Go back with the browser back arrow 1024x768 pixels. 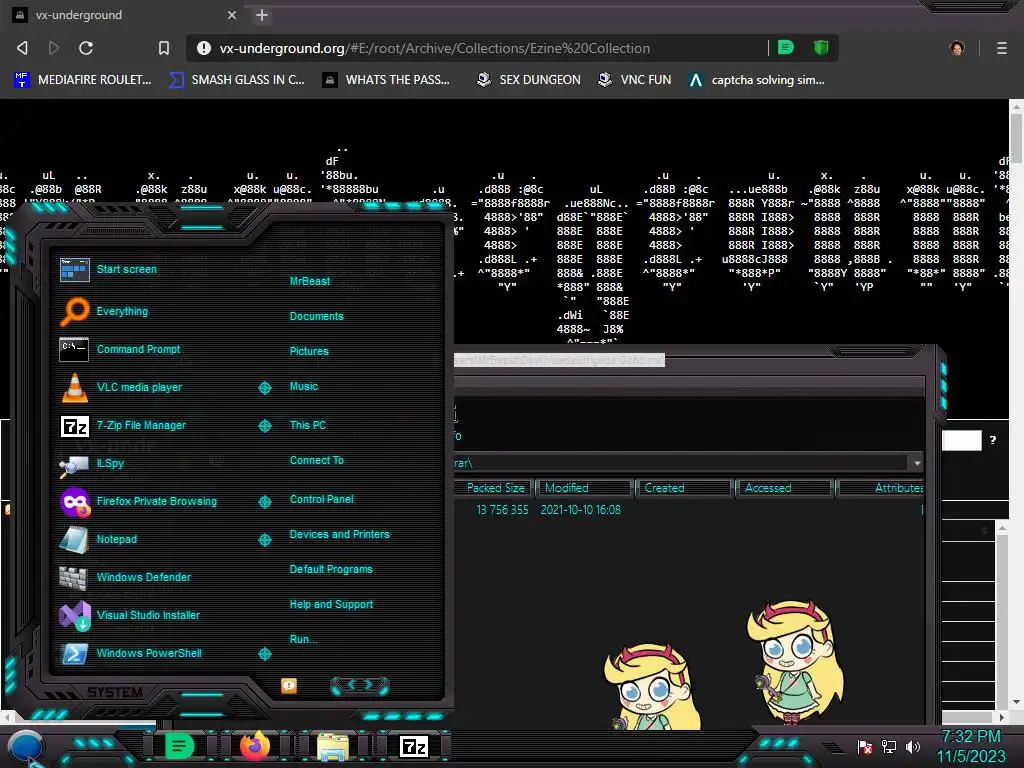22,48
